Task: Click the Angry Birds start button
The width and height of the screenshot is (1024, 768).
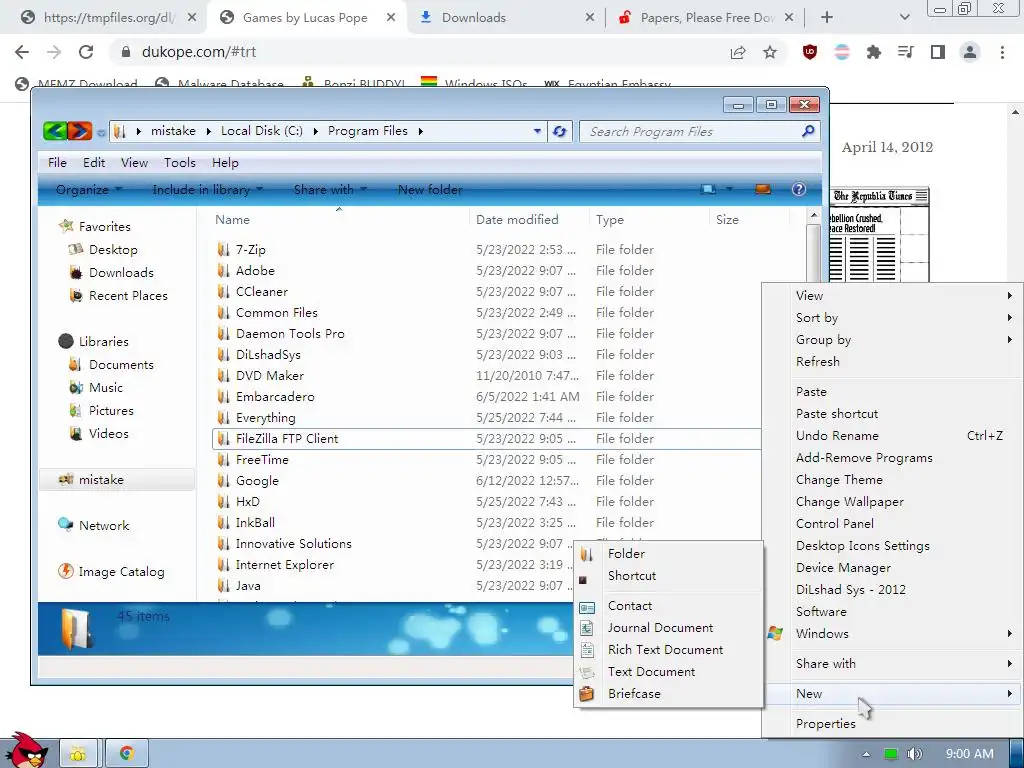Action: click(x=26, y=751)
